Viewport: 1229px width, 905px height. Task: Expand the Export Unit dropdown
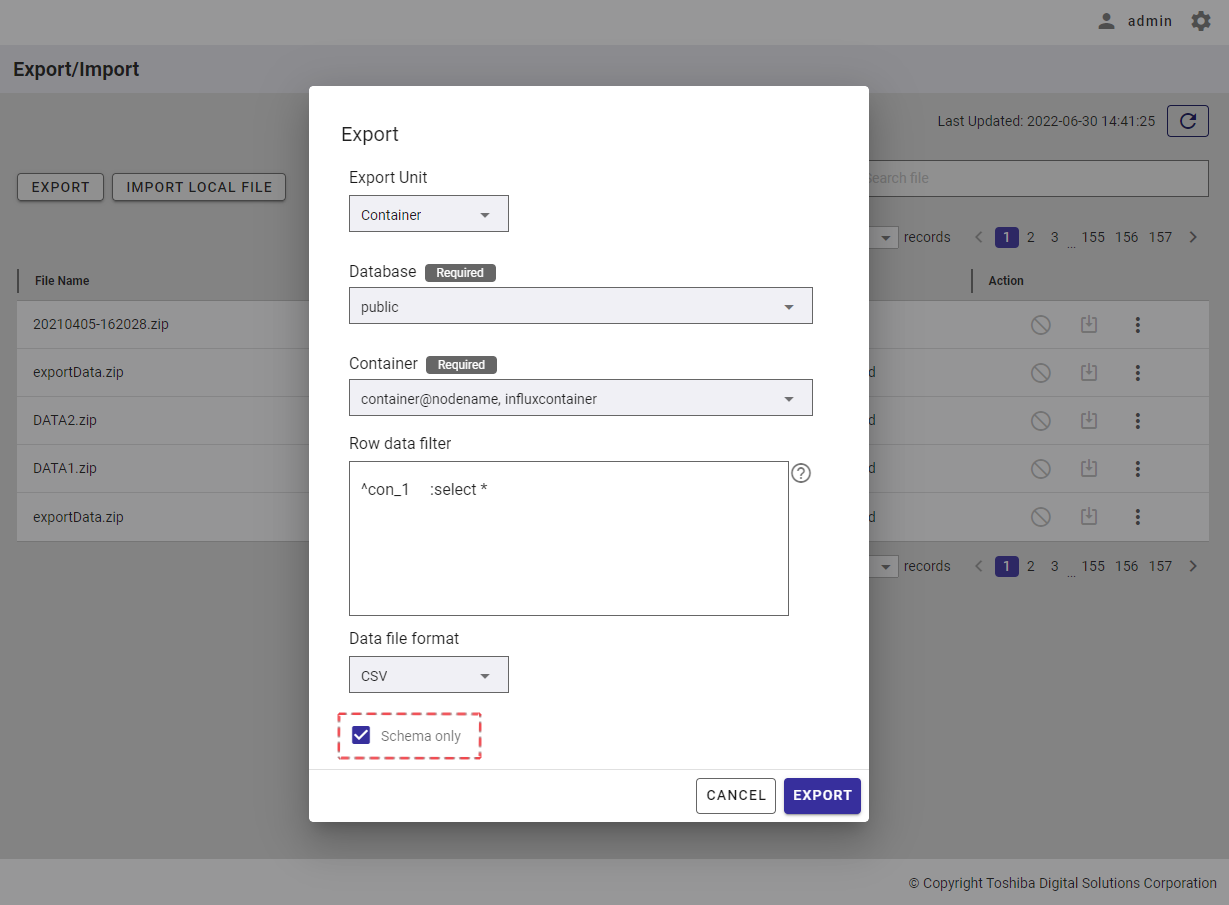pyautogui.click(x=428, y=214)
